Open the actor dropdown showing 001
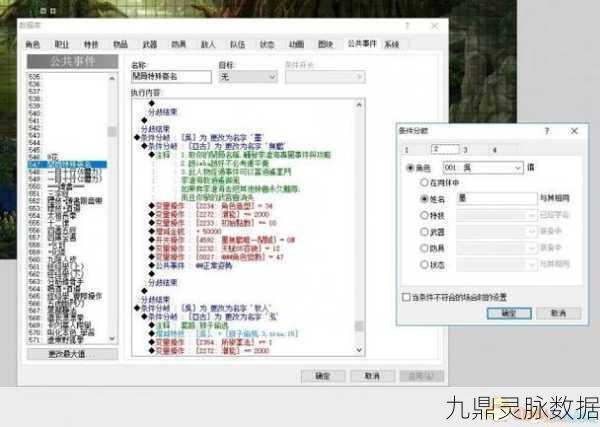600x427 pixels. [483, 168]
